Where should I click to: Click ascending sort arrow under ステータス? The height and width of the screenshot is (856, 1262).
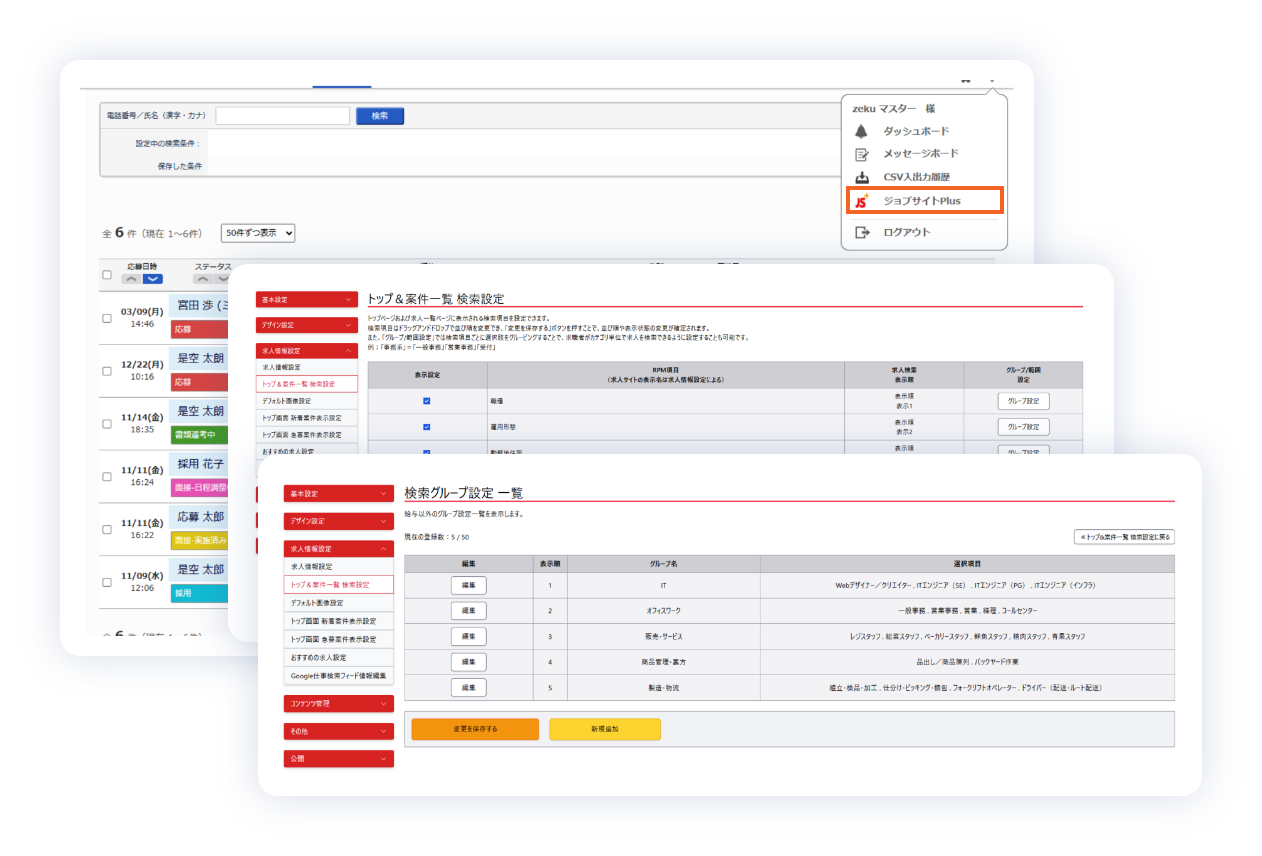203,280
